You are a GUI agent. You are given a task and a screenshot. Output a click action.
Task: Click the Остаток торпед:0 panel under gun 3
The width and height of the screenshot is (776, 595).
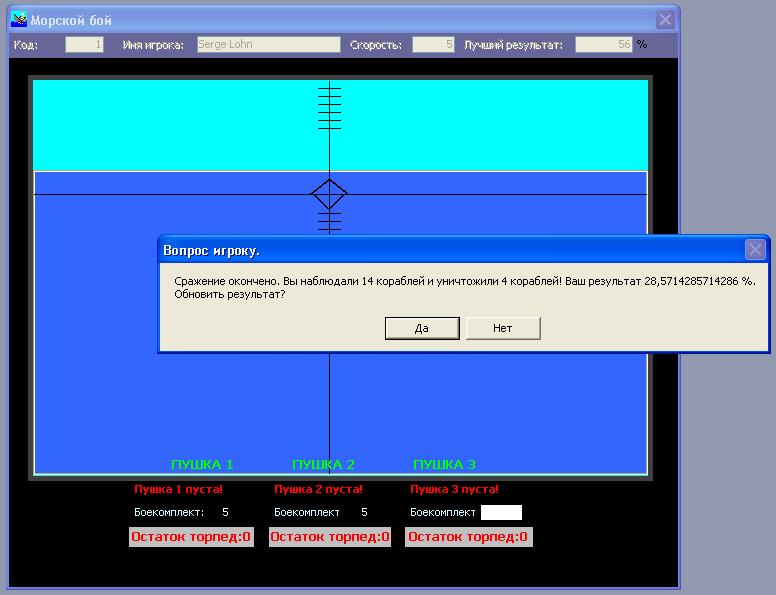469,537
